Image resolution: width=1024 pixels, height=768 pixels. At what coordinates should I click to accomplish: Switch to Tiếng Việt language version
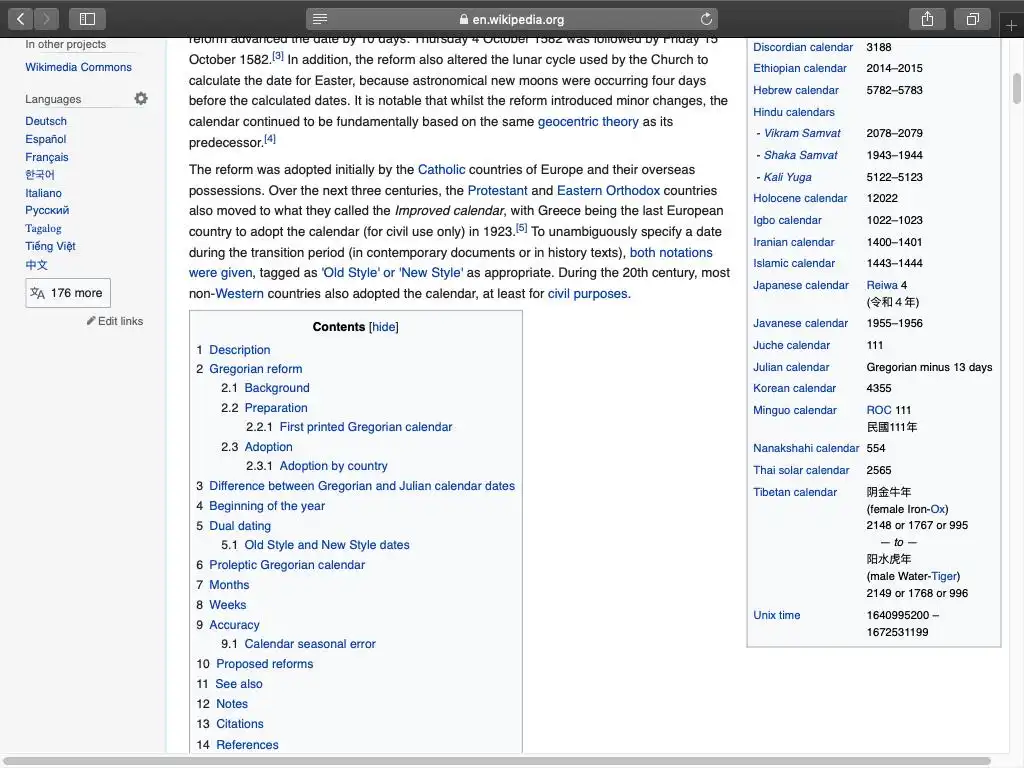point(50,246)
